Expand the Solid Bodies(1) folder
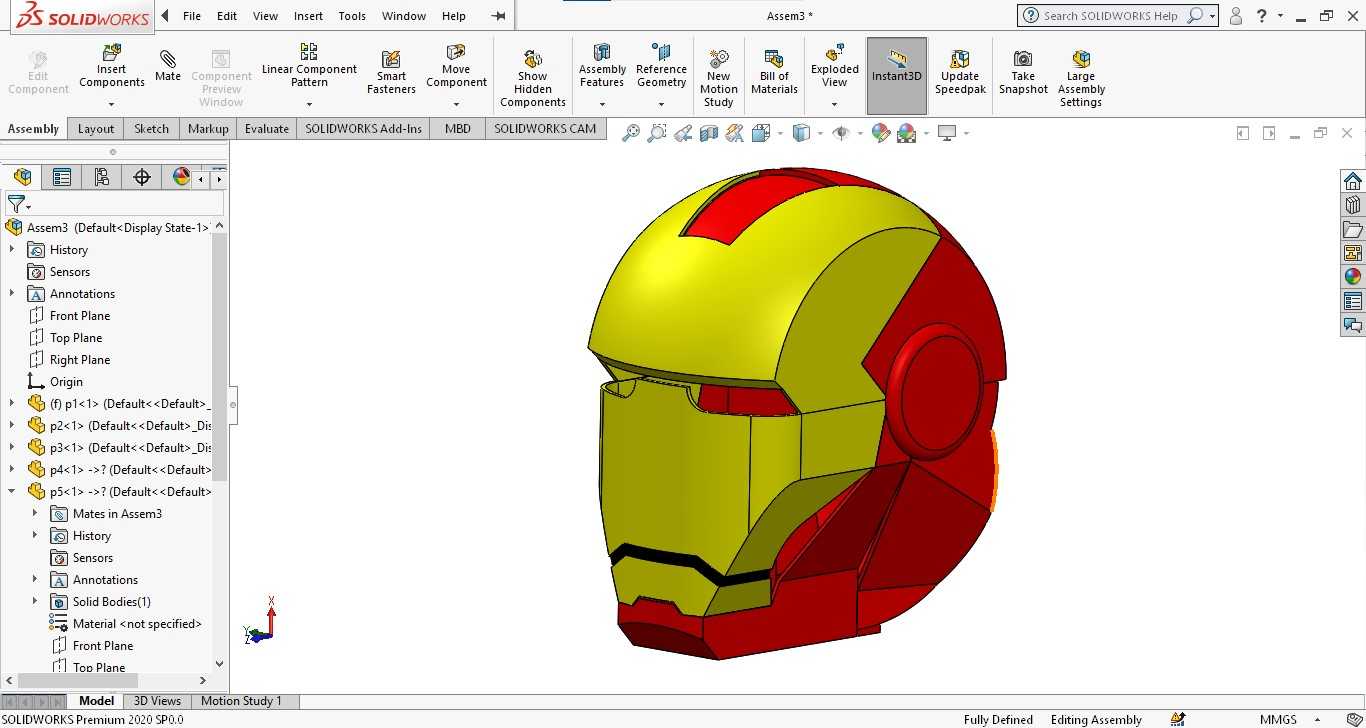 pos(35,602)
